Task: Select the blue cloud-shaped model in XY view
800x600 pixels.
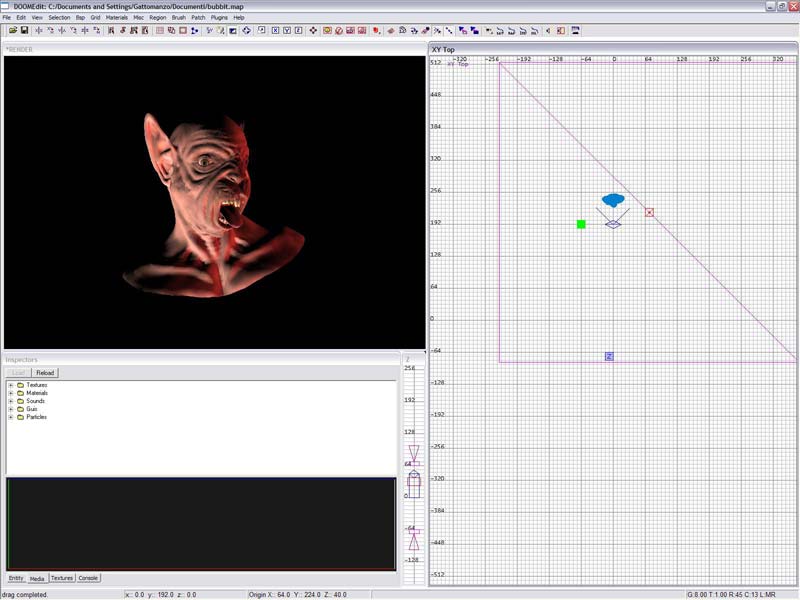Action: (x=613, y=199)
